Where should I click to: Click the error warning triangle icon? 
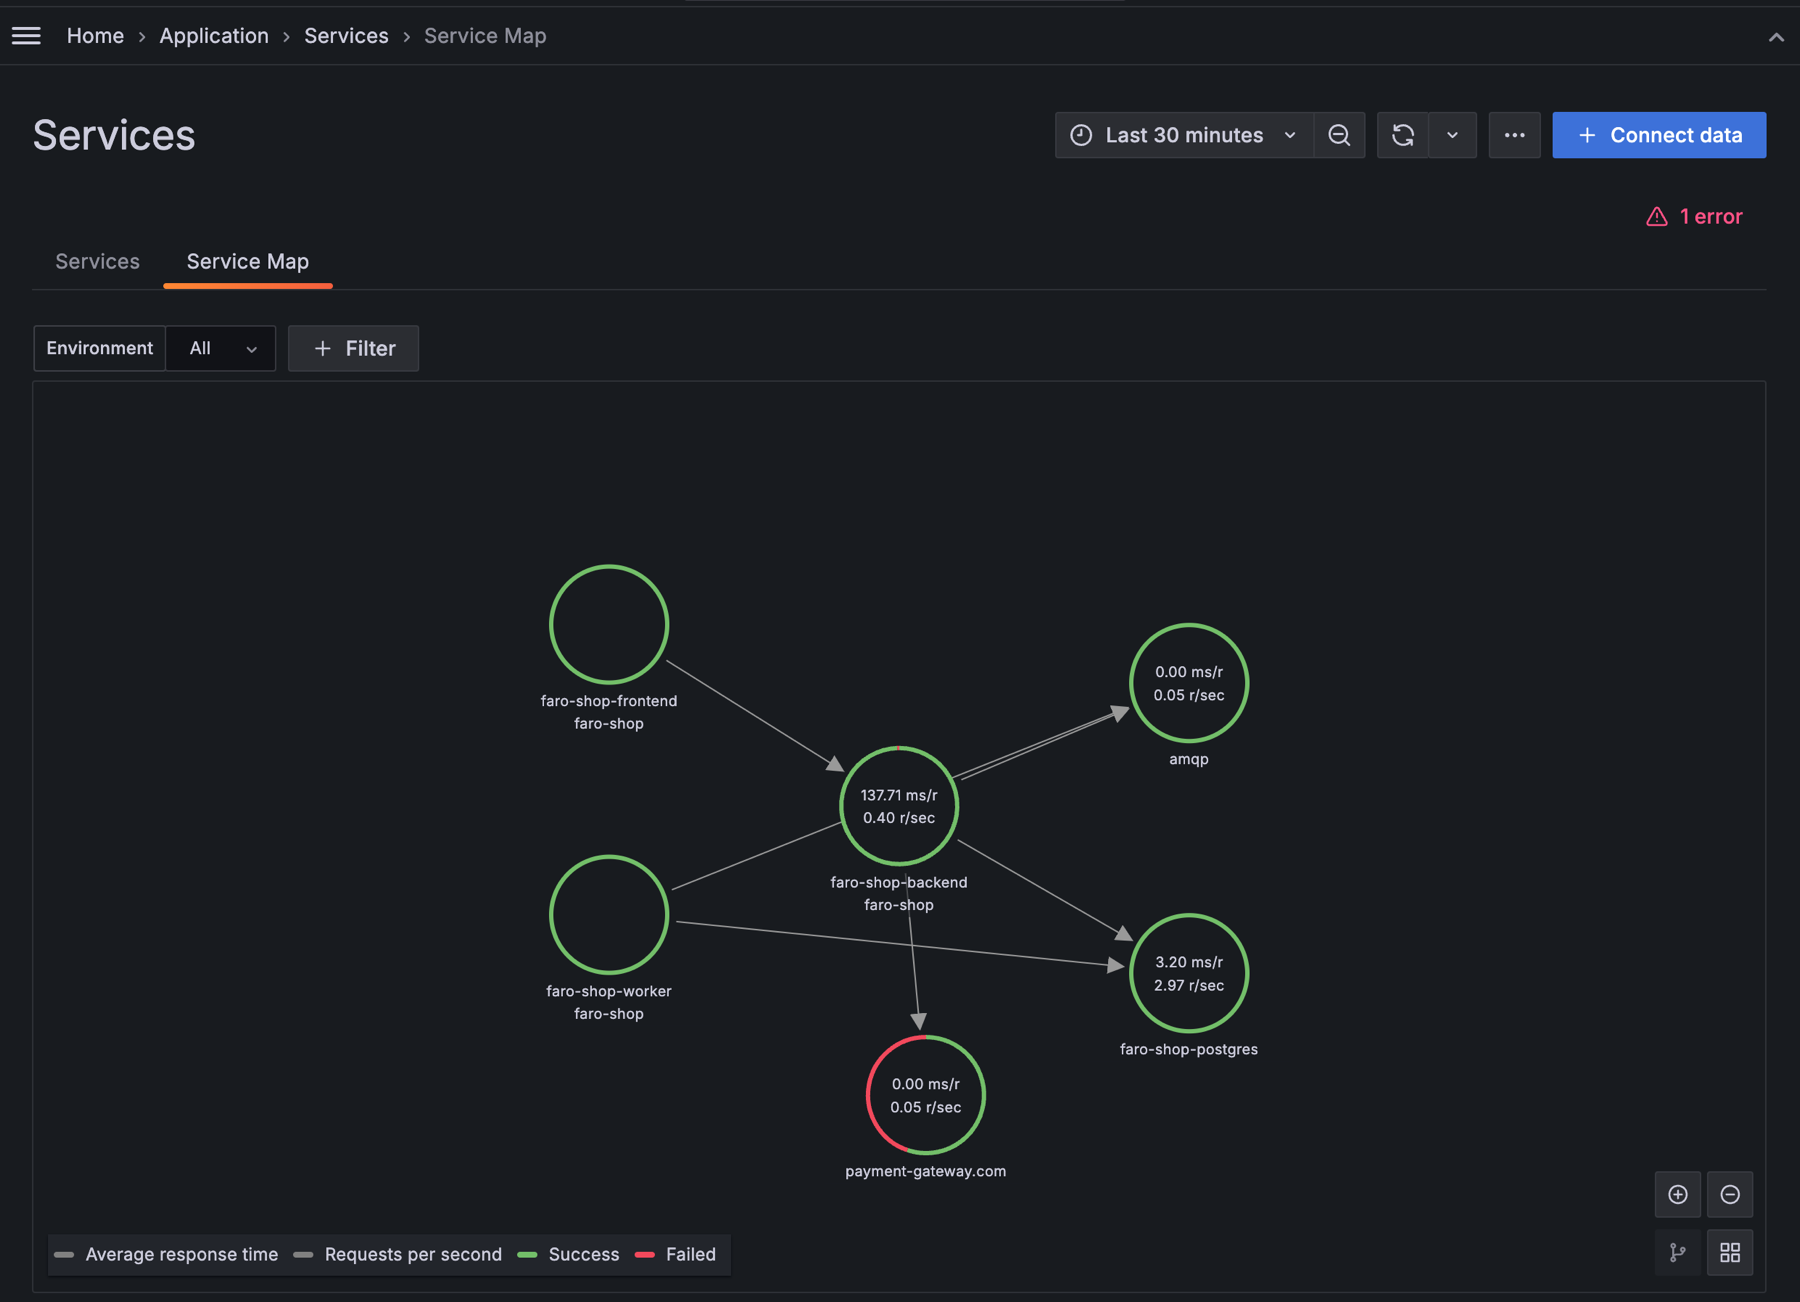click(x=1657, y=216)
